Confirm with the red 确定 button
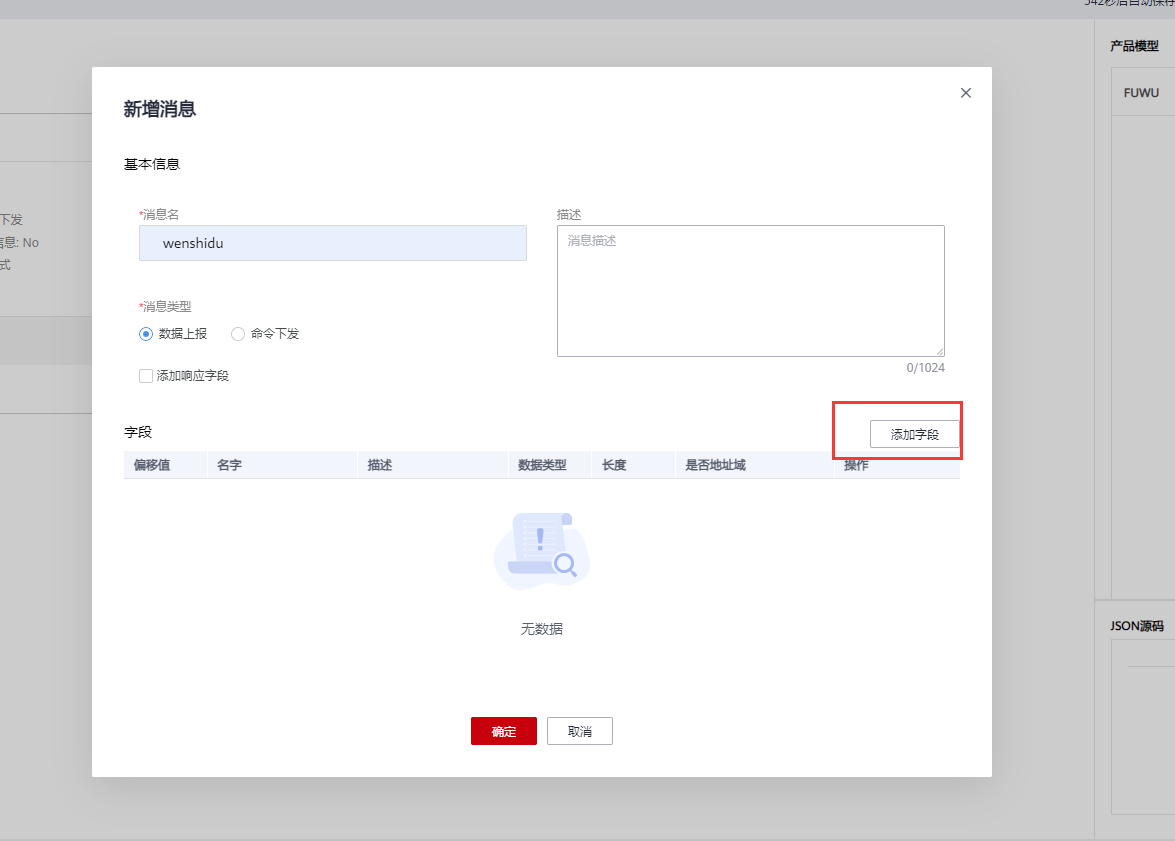This screenshot has width=1175, height=841. coord(504,731)
